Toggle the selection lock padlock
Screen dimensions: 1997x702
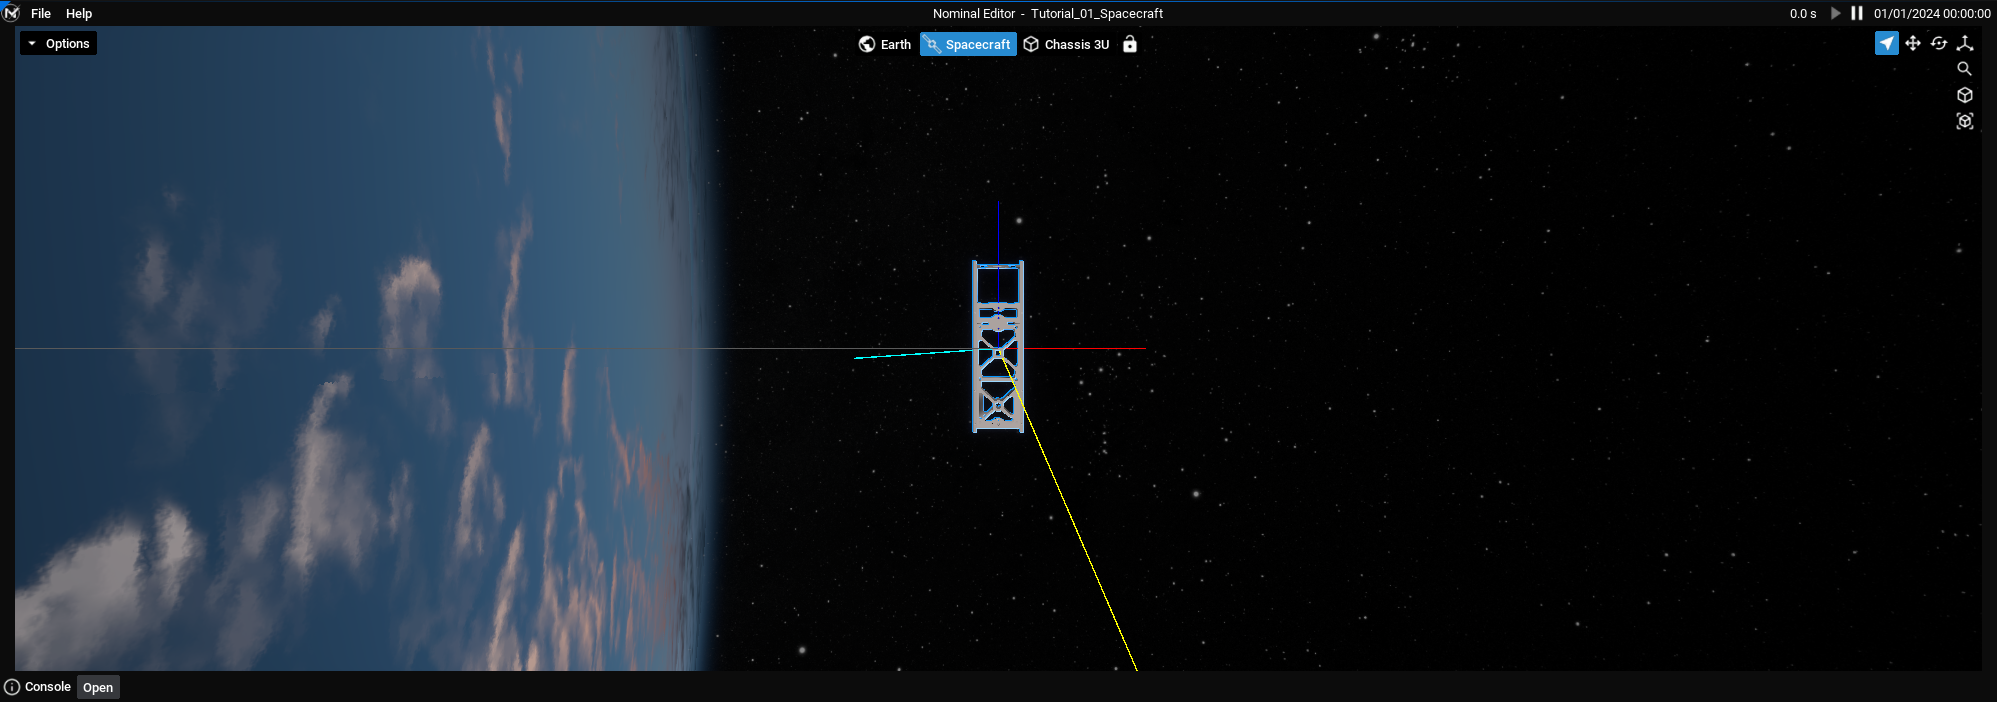click(x=1130, y=44)
